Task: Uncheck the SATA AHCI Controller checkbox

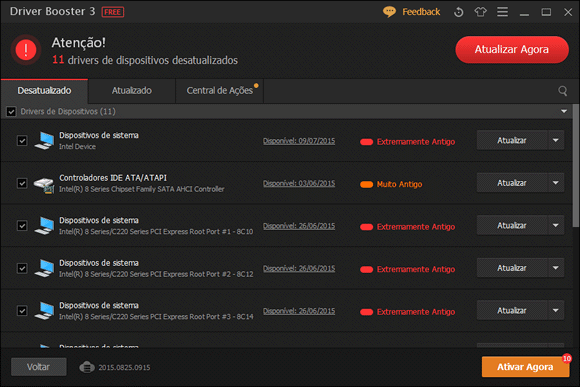Action: click(22, 183)
